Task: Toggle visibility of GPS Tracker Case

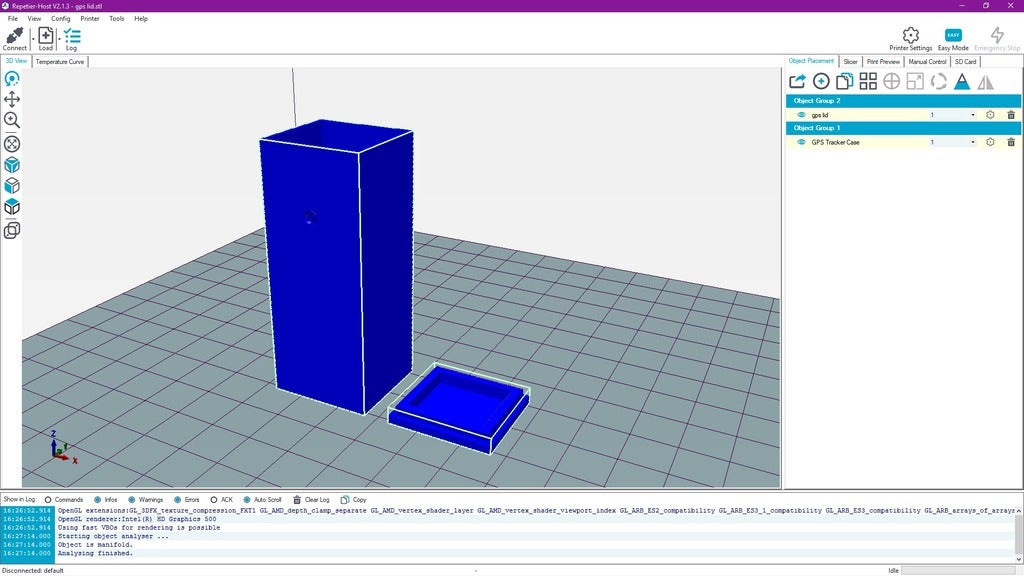Action: pyautogui.click(x=801, y=142)
